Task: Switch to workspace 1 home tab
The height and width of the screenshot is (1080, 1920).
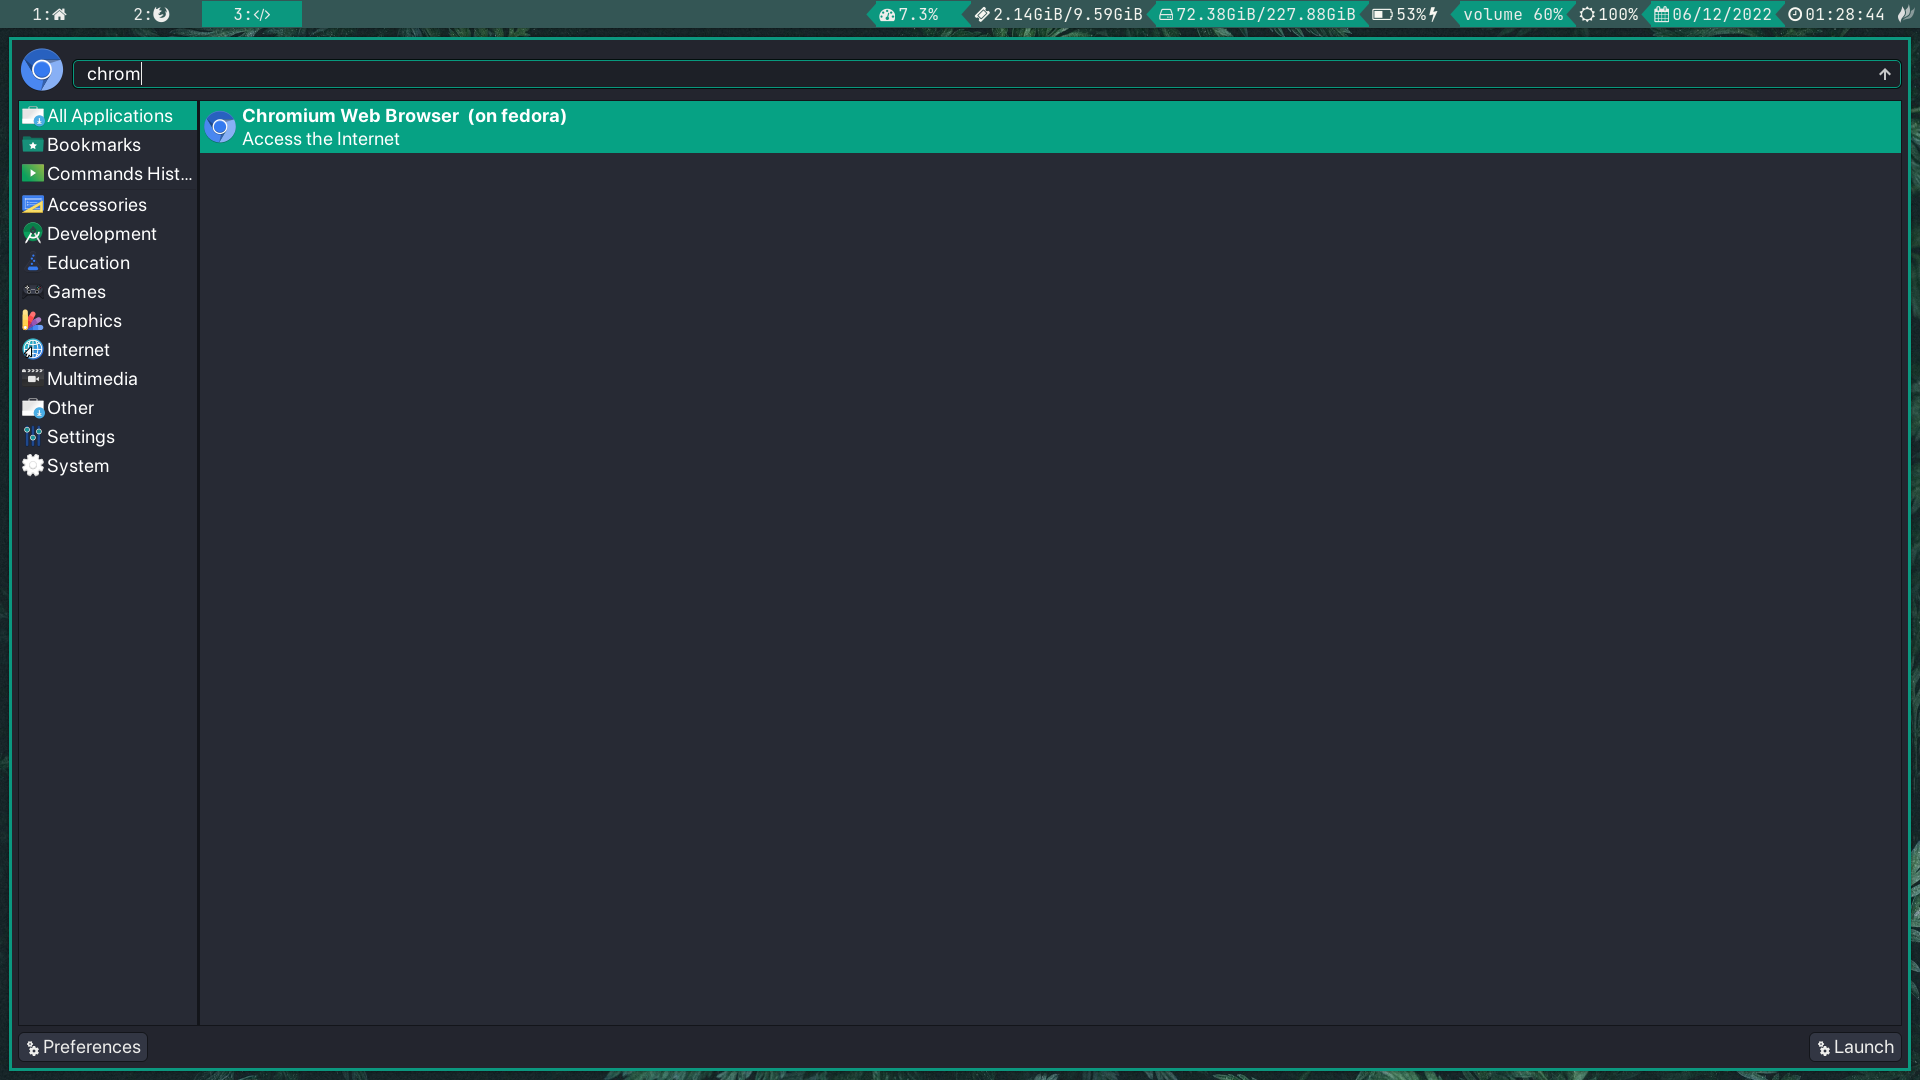Action: pos(50,14)
